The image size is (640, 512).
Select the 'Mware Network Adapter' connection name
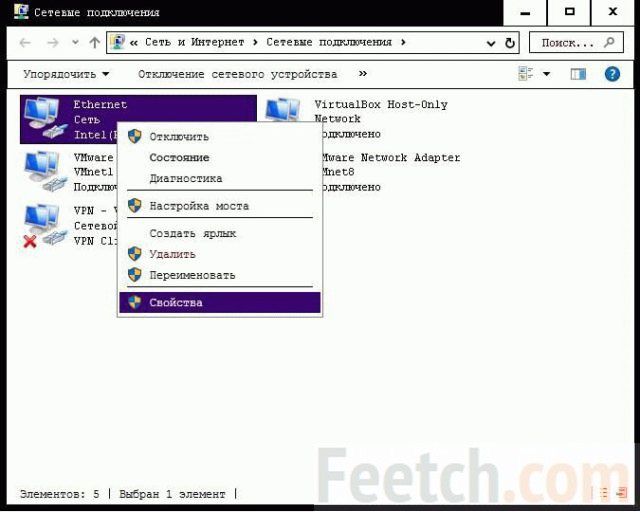391,158
